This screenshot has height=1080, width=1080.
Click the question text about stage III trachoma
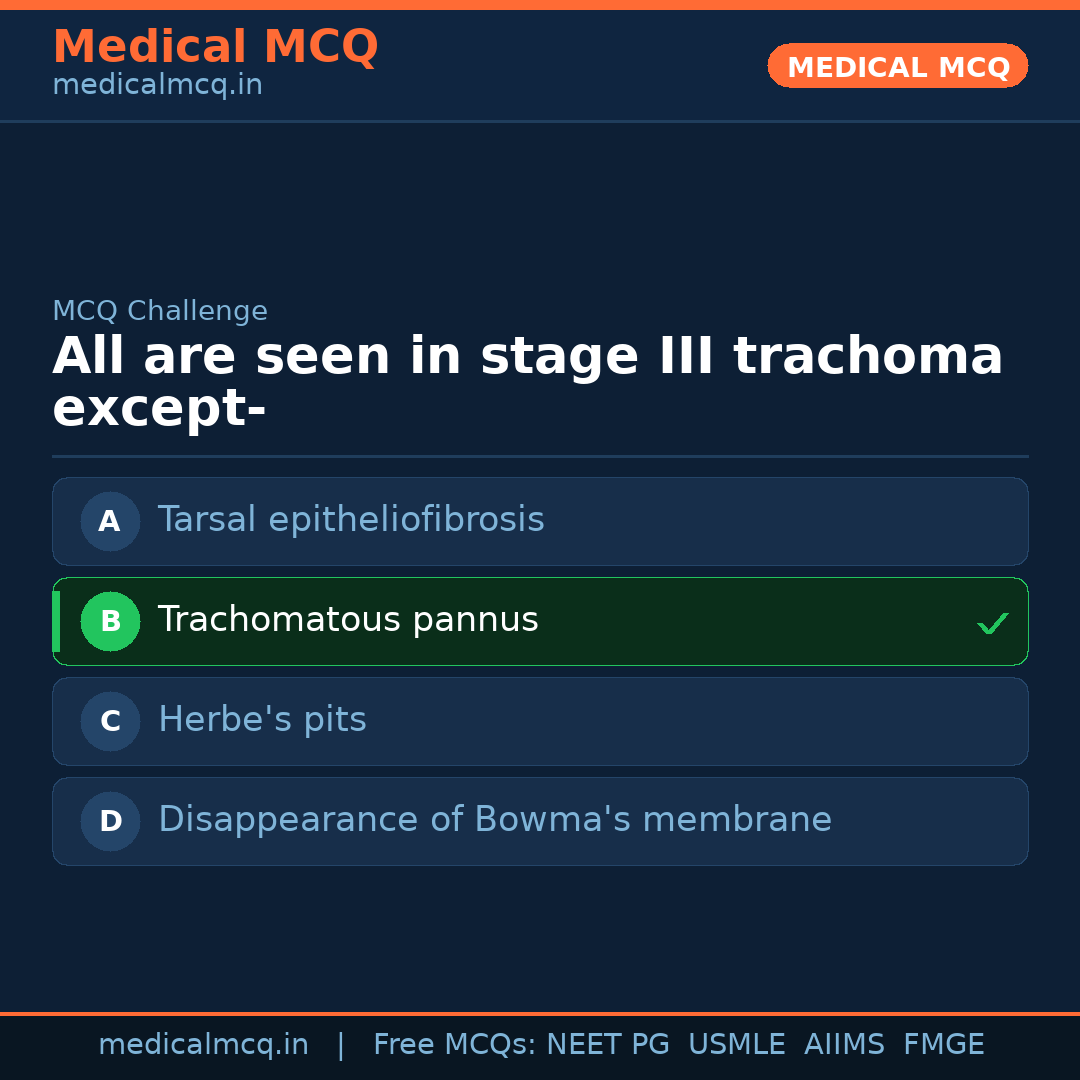pyautogui.click(x=527, y=382)
